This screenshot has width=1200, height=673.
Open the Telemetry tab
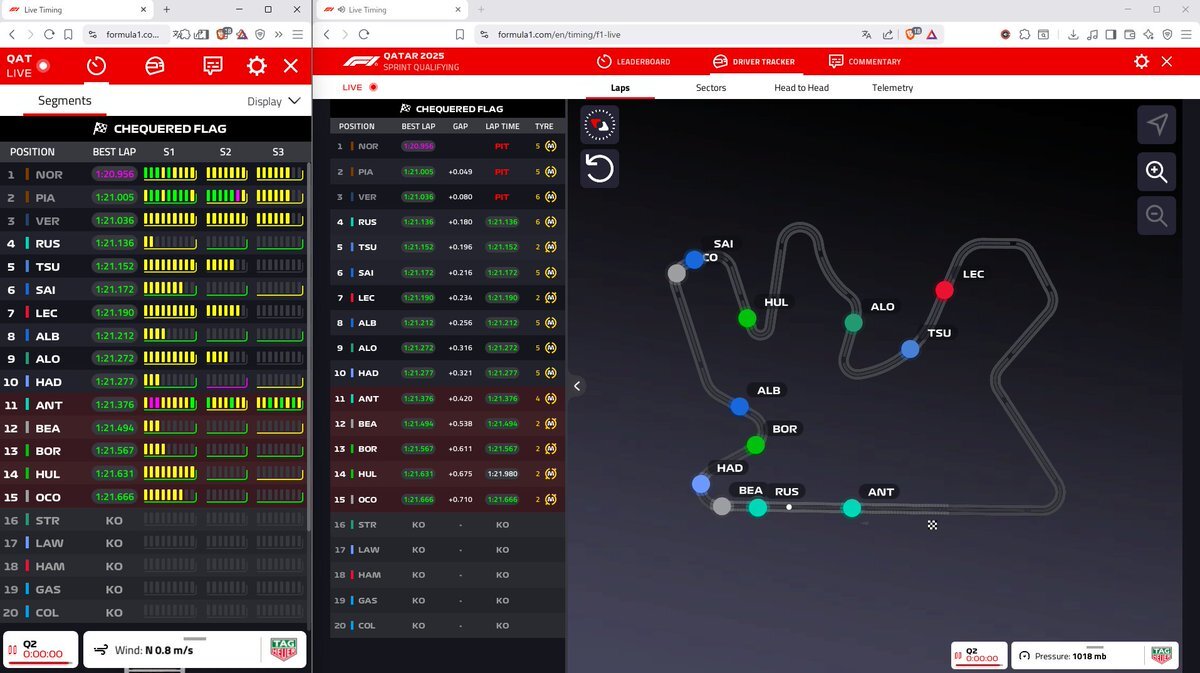click(892, 88)
